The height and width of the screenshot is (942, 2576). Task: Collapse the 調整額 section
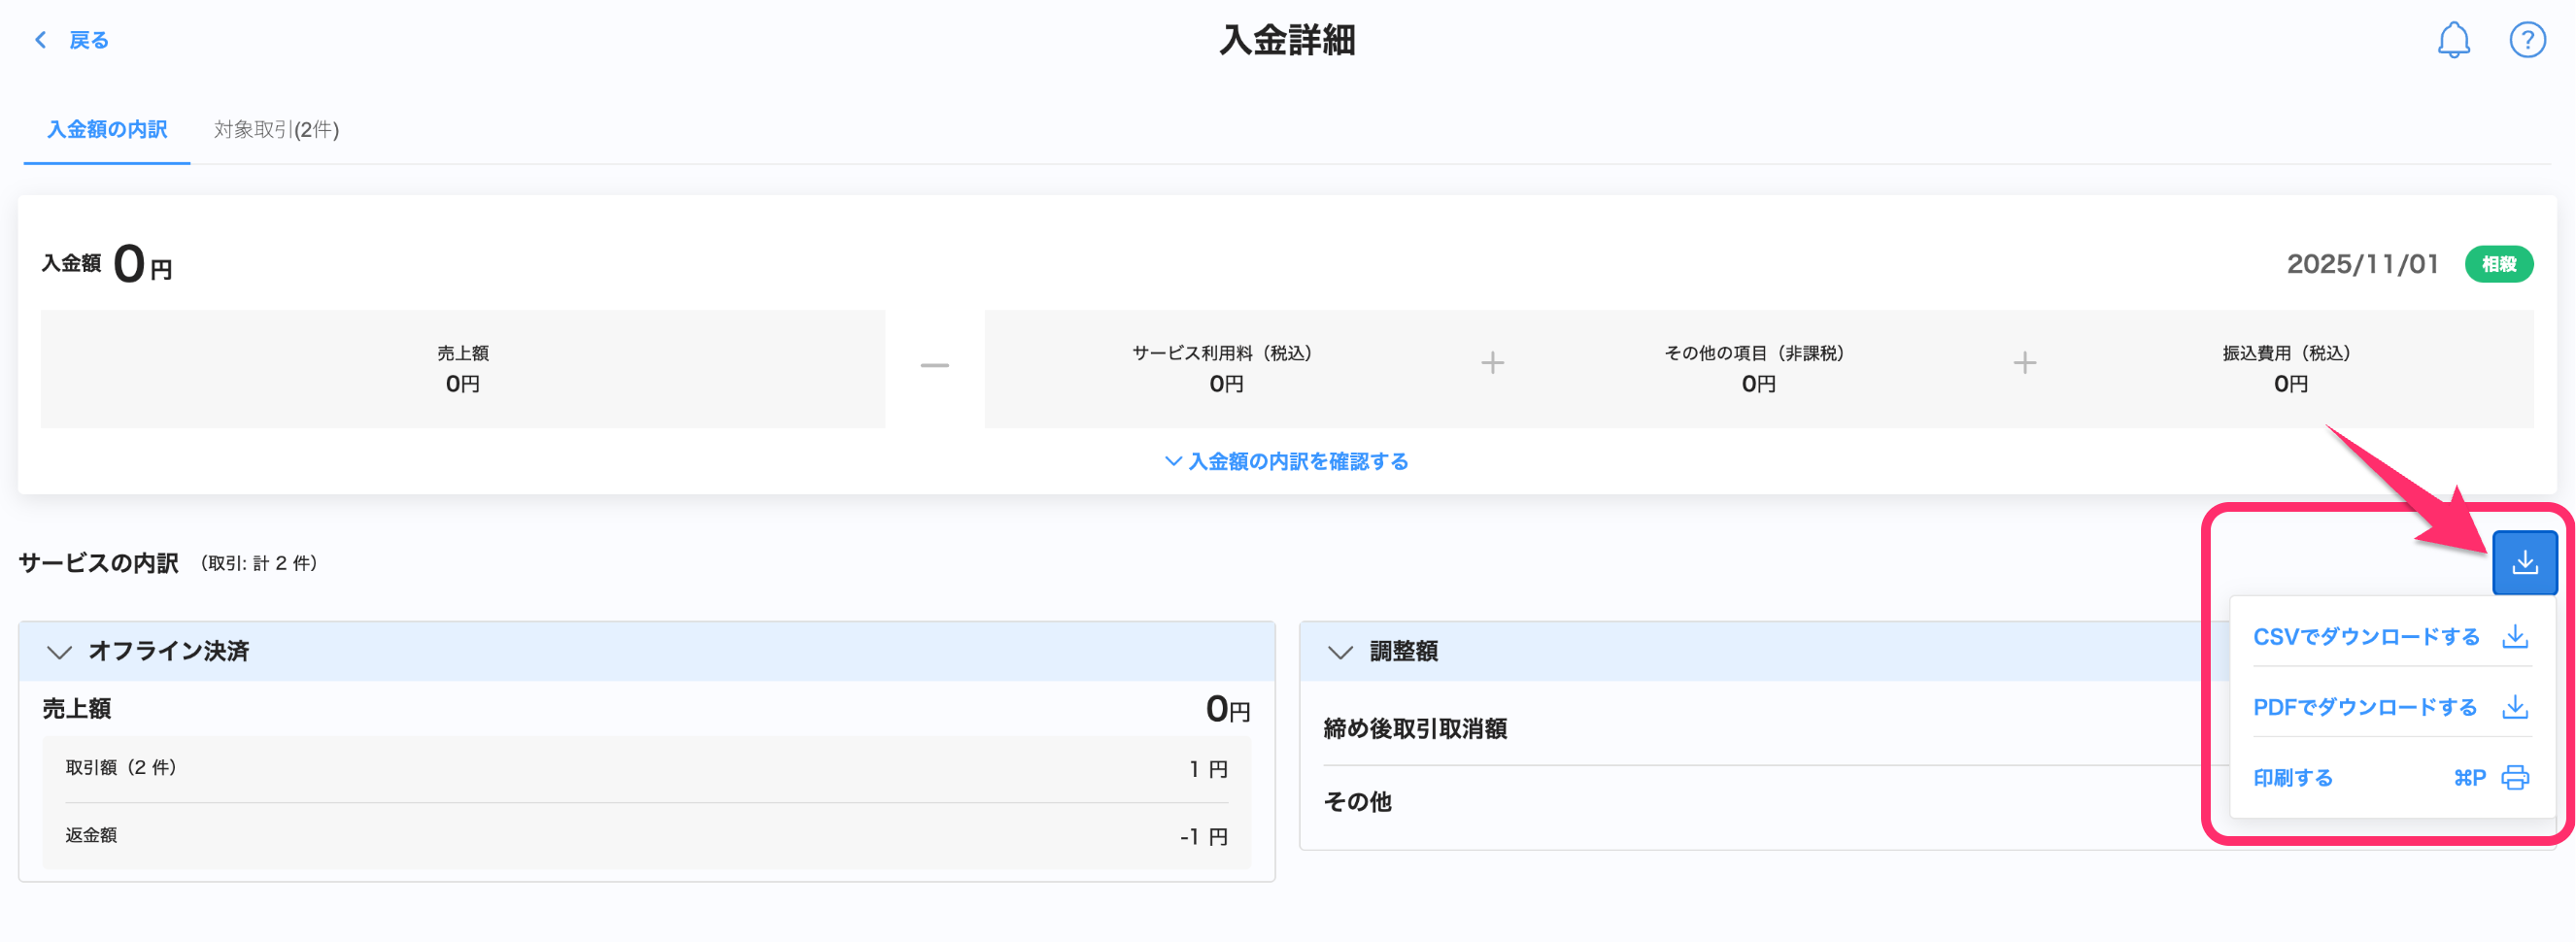click(1340, 652)
